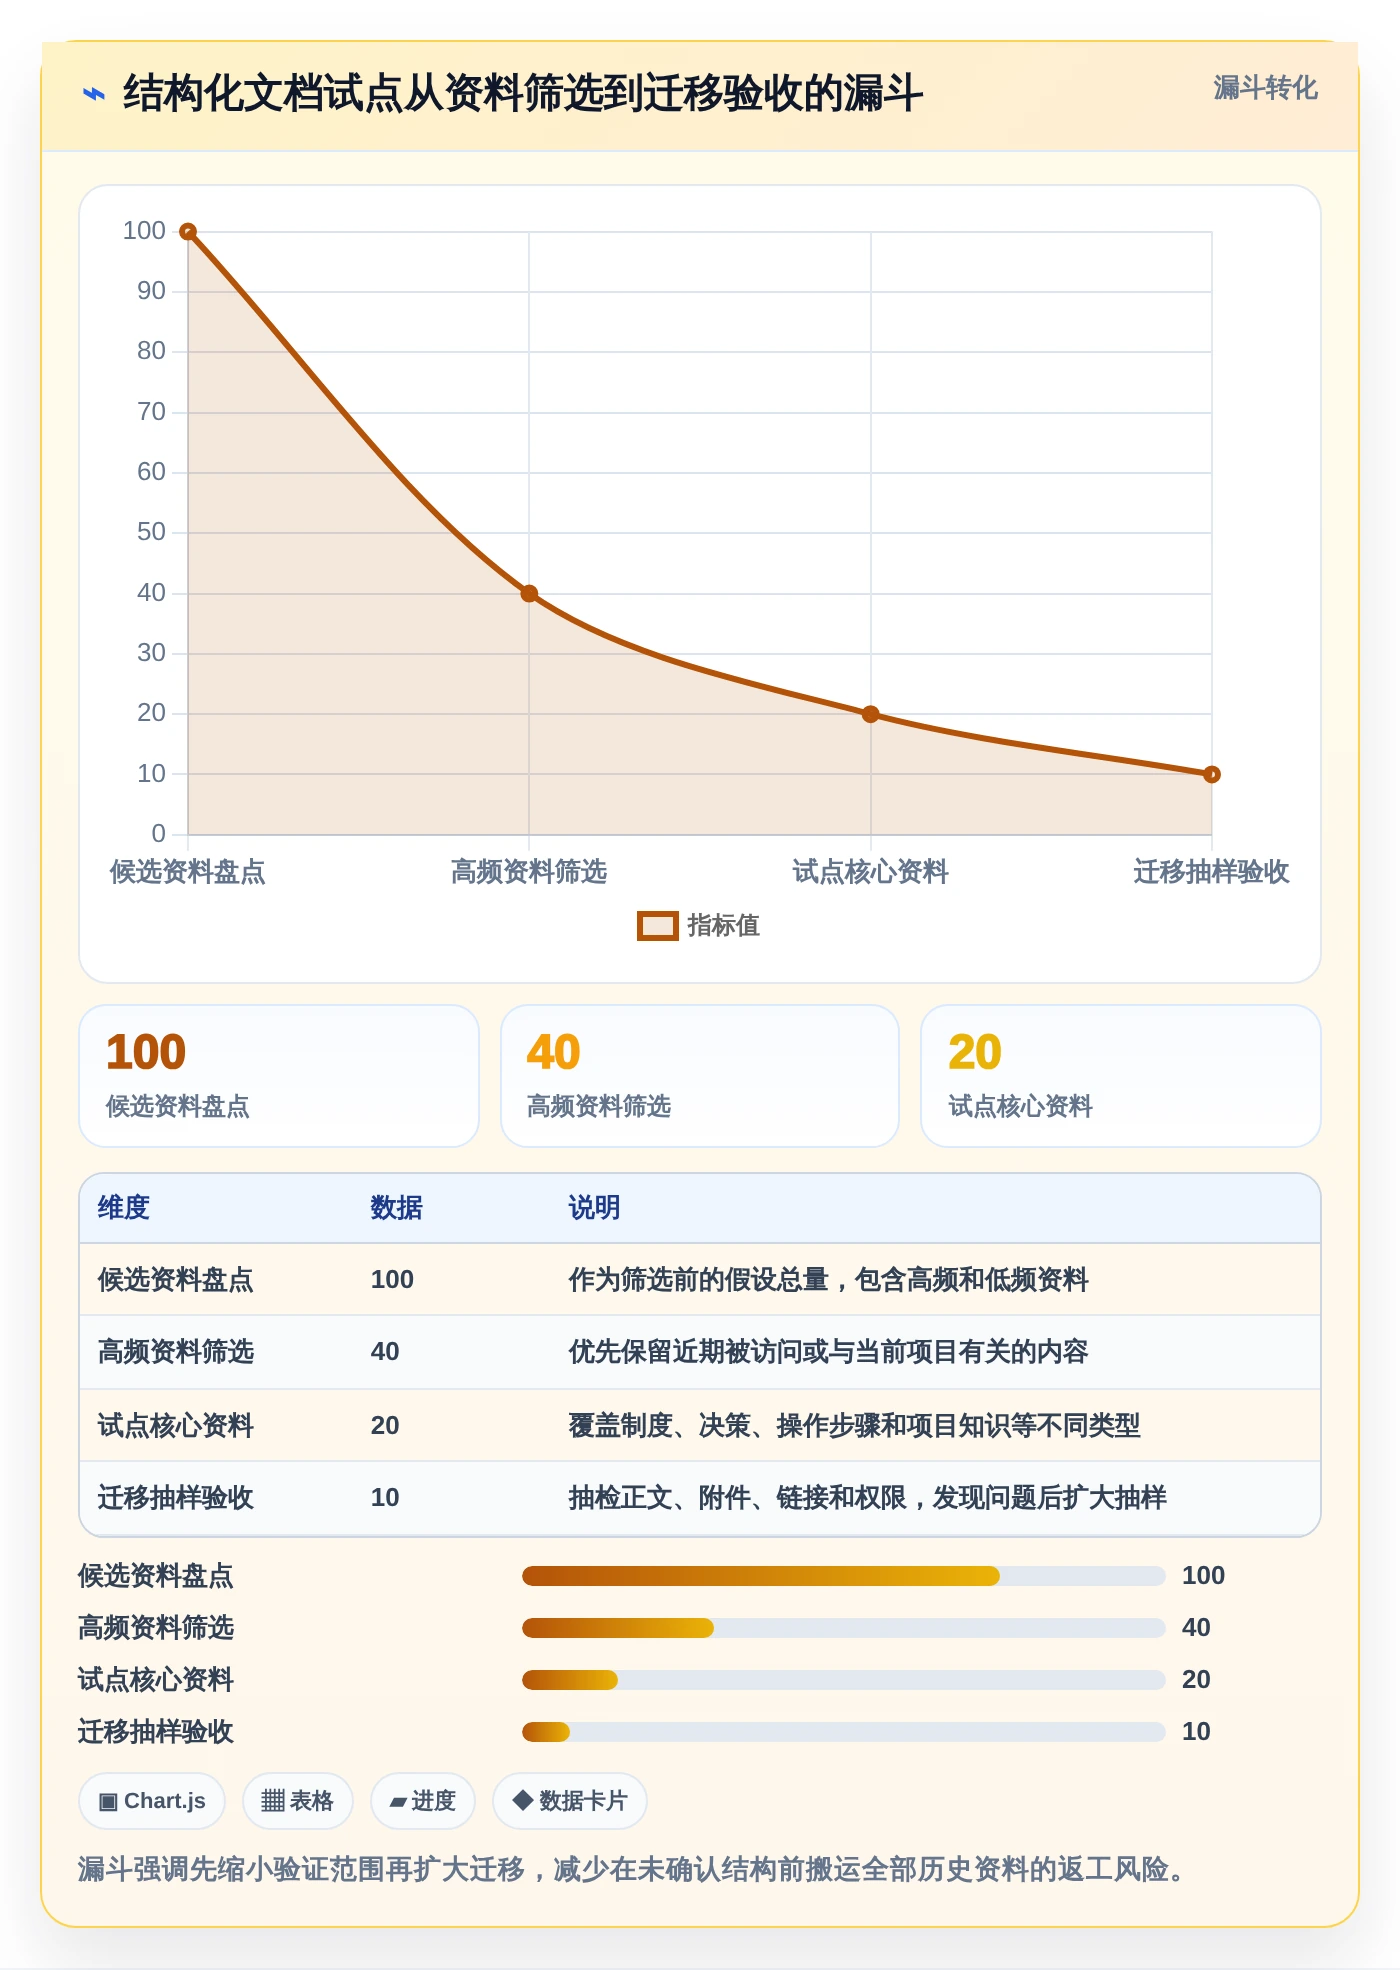This screenshot has width=1400, height=1970.
Task: Click the Chart.js tag chip
Action: (x=152, y=1801)
